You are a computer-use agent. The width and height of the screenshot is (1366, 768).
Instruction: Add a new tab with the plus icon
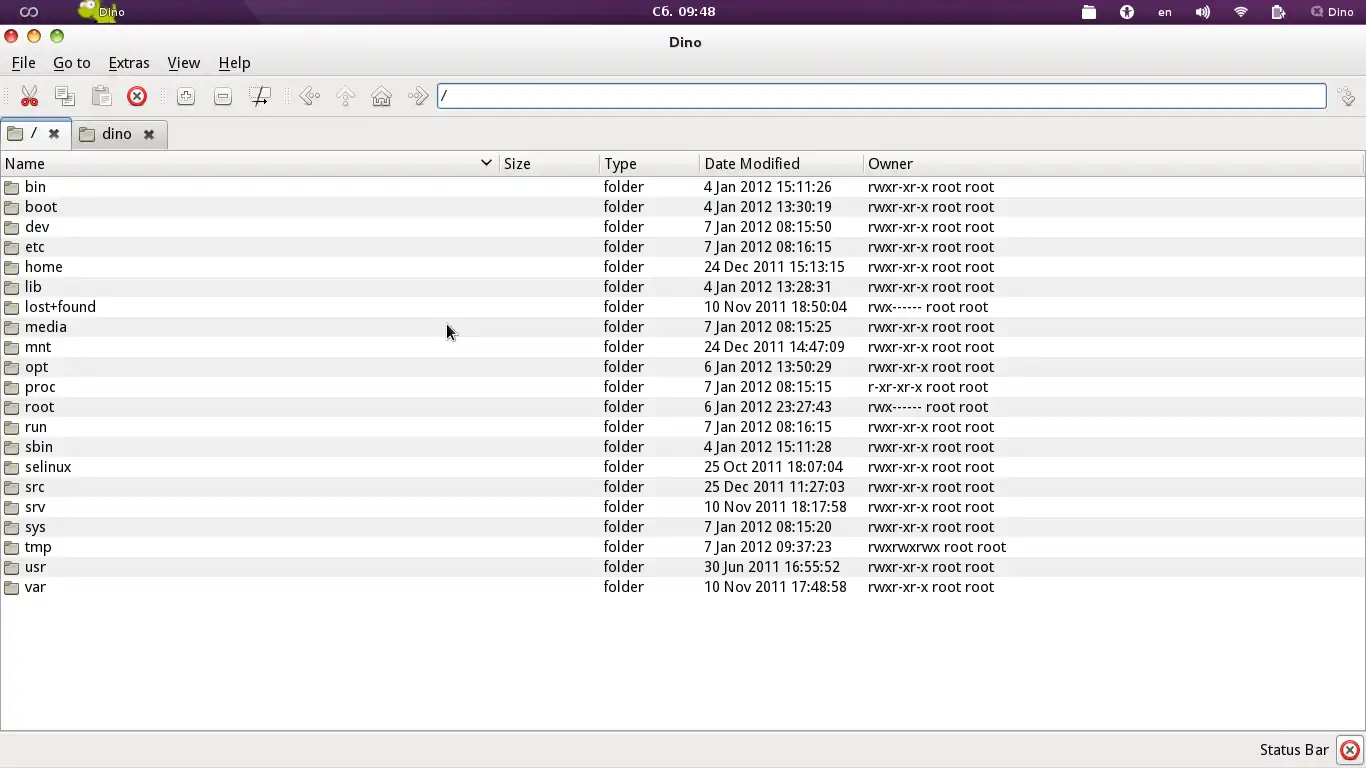tap(186, 96)
